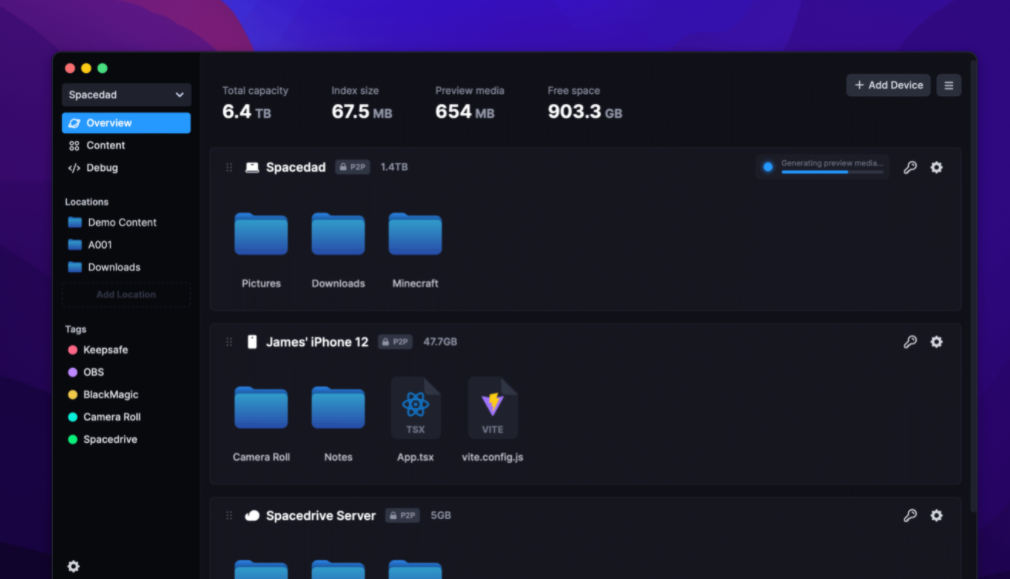
Task: Select the BlackMagic tag
Action: 103,395
